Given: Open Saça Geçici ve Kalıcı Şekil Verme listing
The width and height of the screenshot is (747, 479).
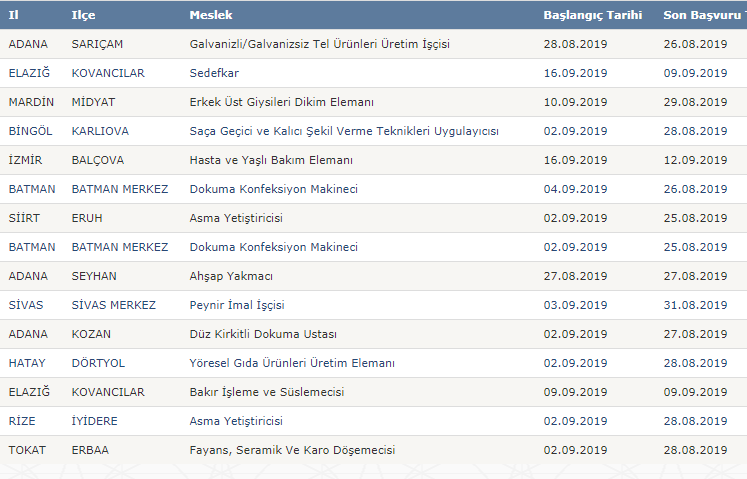Looking at the screenshot, I should [x=344, y=131].
